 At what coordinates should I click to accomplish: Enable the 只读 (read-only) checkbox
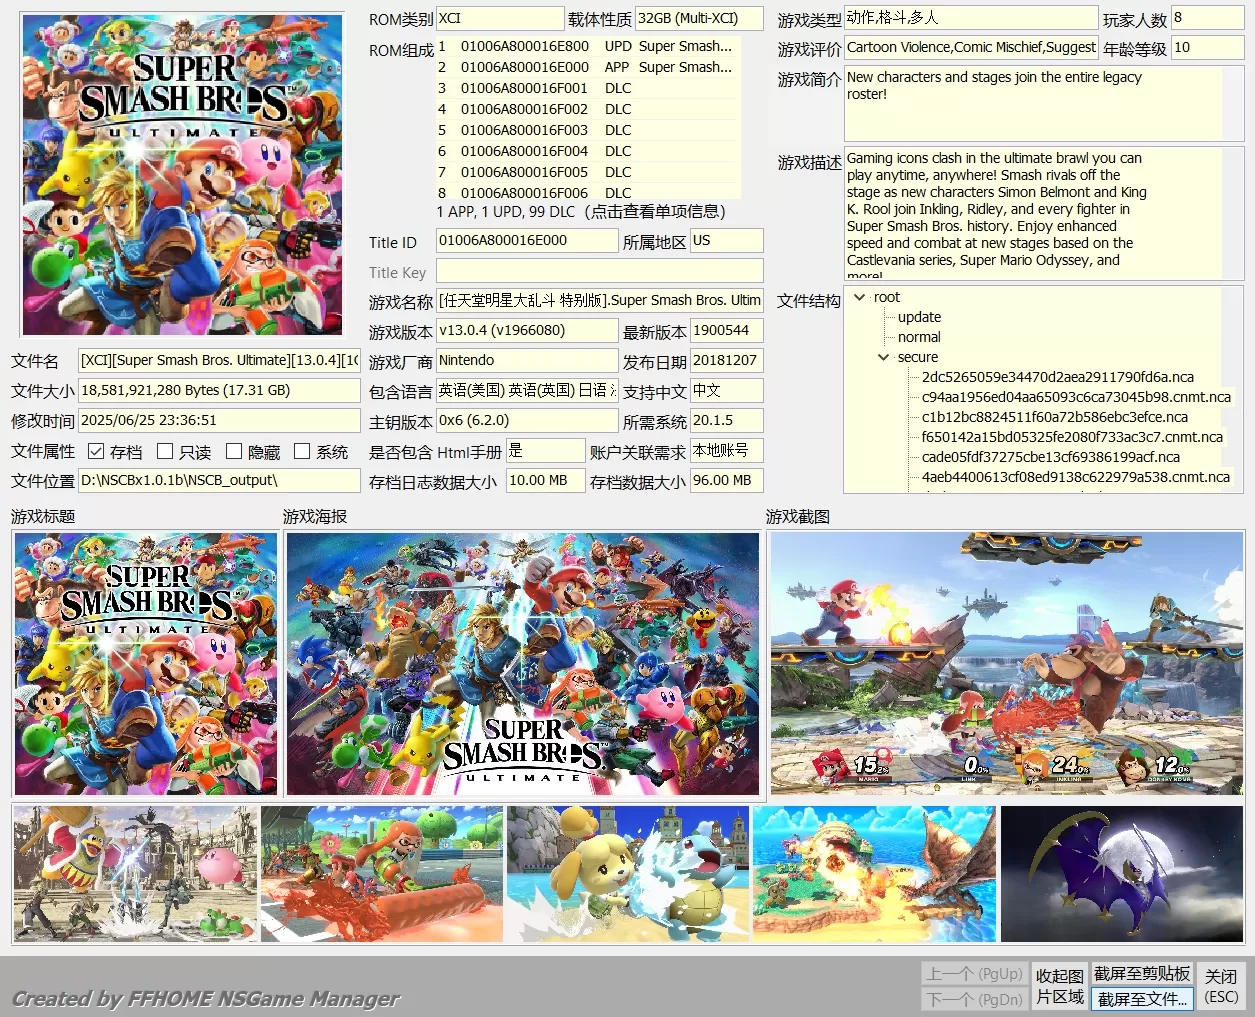[x=166, y=450]
